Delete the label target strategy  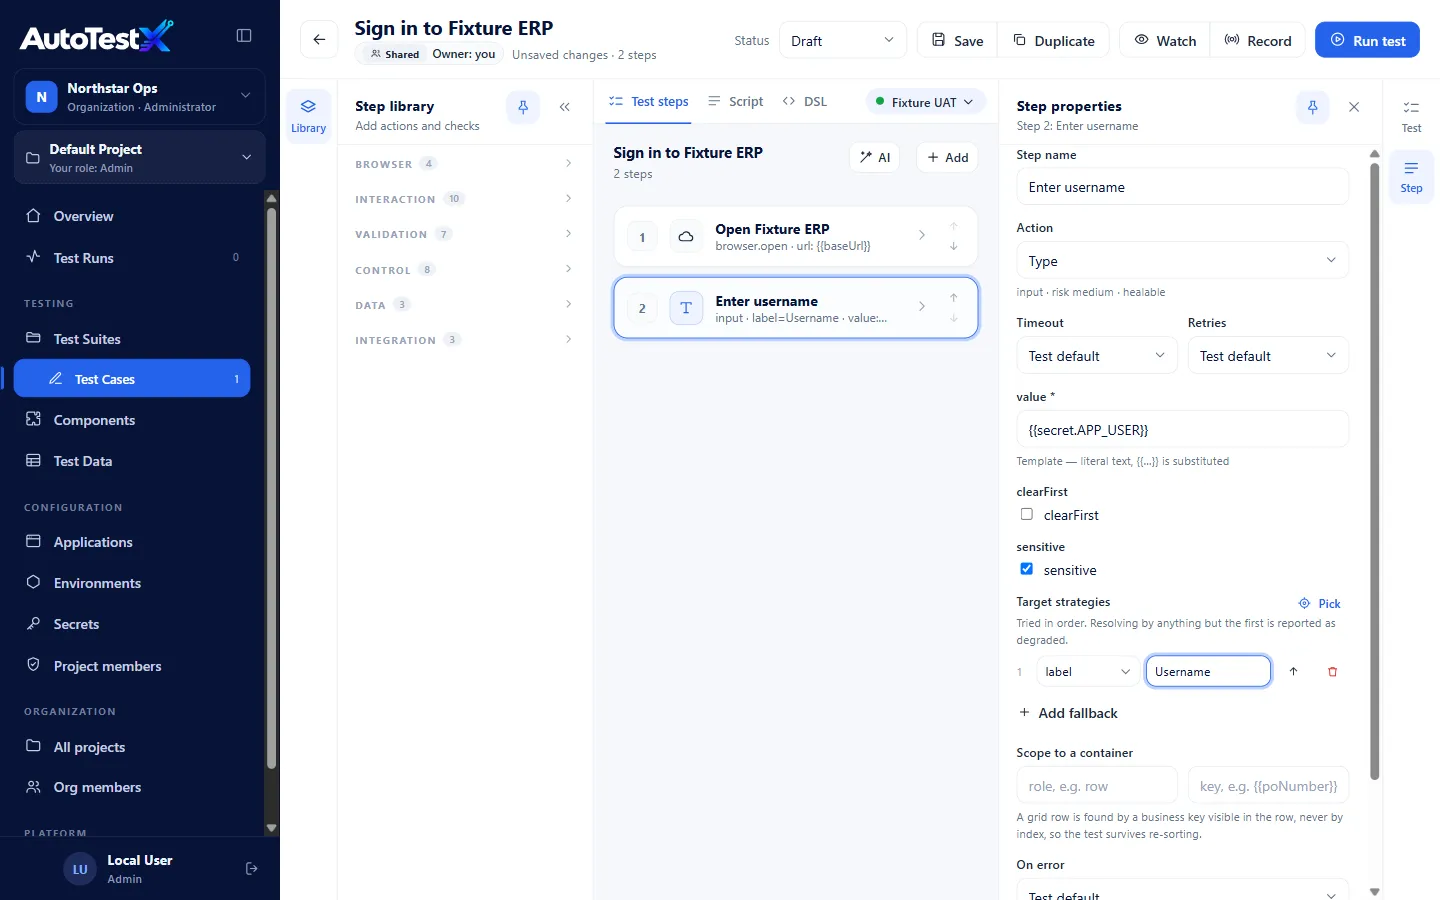coord(1332,672)
